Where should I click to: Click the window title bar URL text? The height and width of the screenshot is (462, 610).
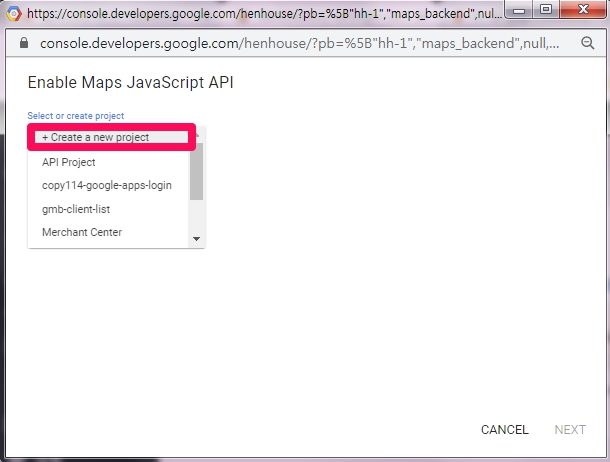click(265, 14)
